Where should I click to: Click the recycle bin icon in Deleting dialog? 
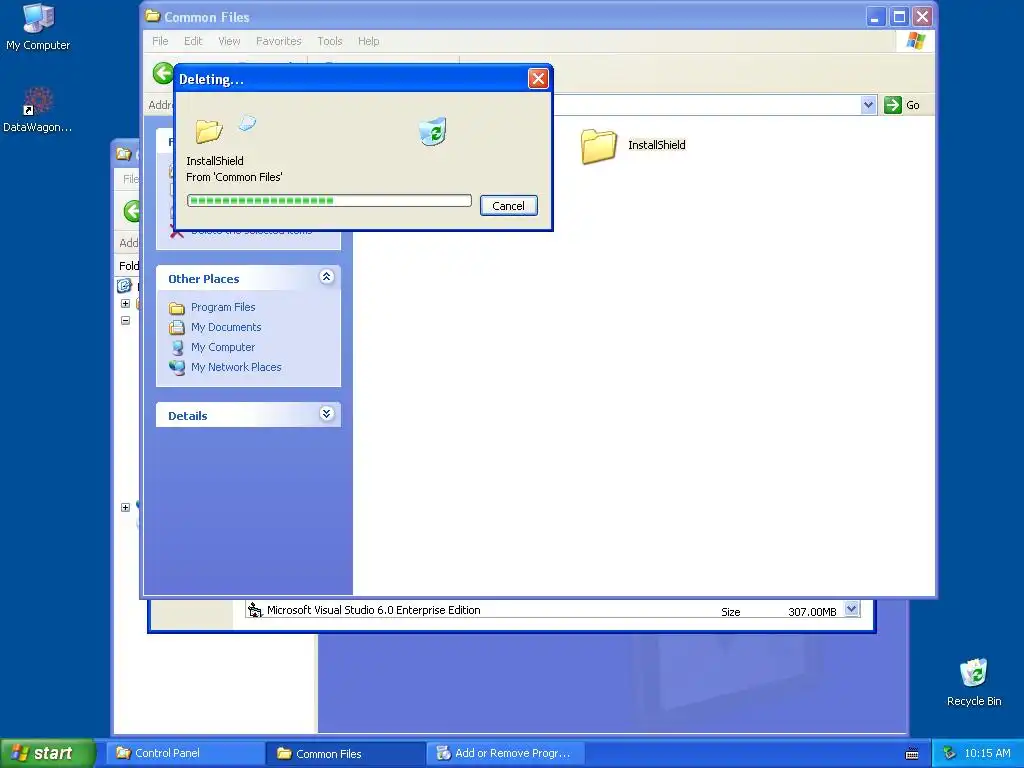click(x=432, y=131)
